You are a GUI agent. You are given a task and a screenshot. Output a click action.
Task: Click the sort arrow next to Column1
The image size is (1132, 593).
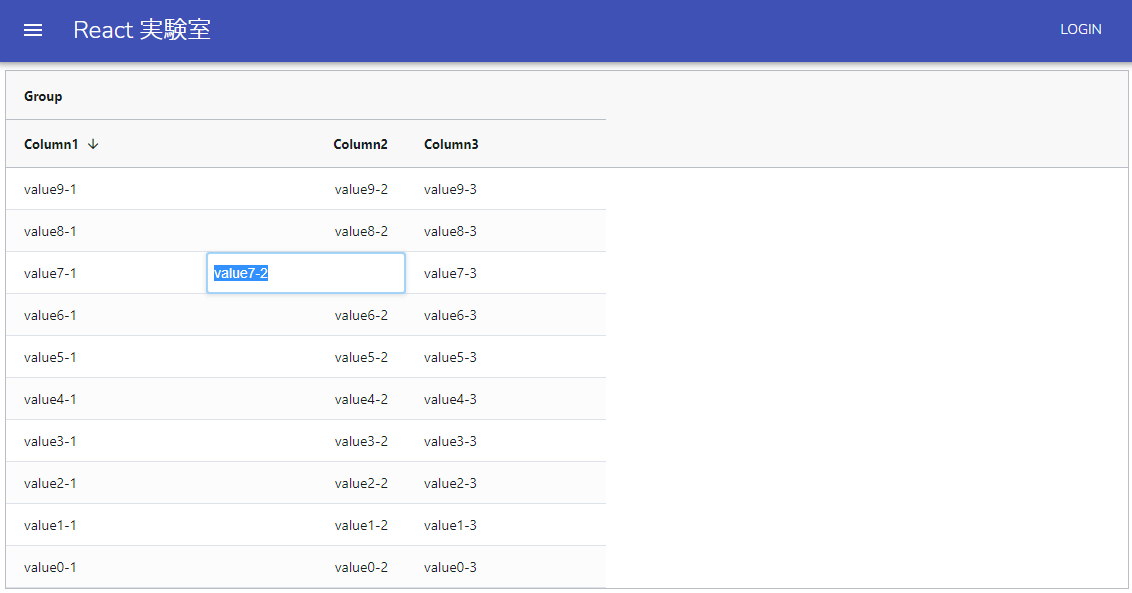[x=92, y=143]
